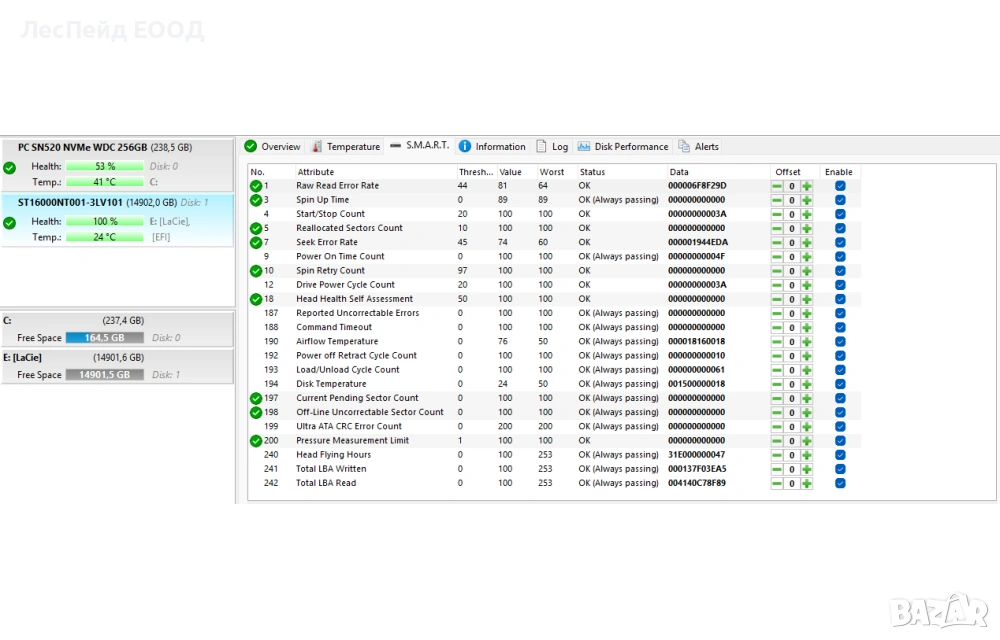Viewport: 1000px width, 640px height.
Task: Click the Alerts tab icon
Action: pyautogui.click(x=685, y=147)
